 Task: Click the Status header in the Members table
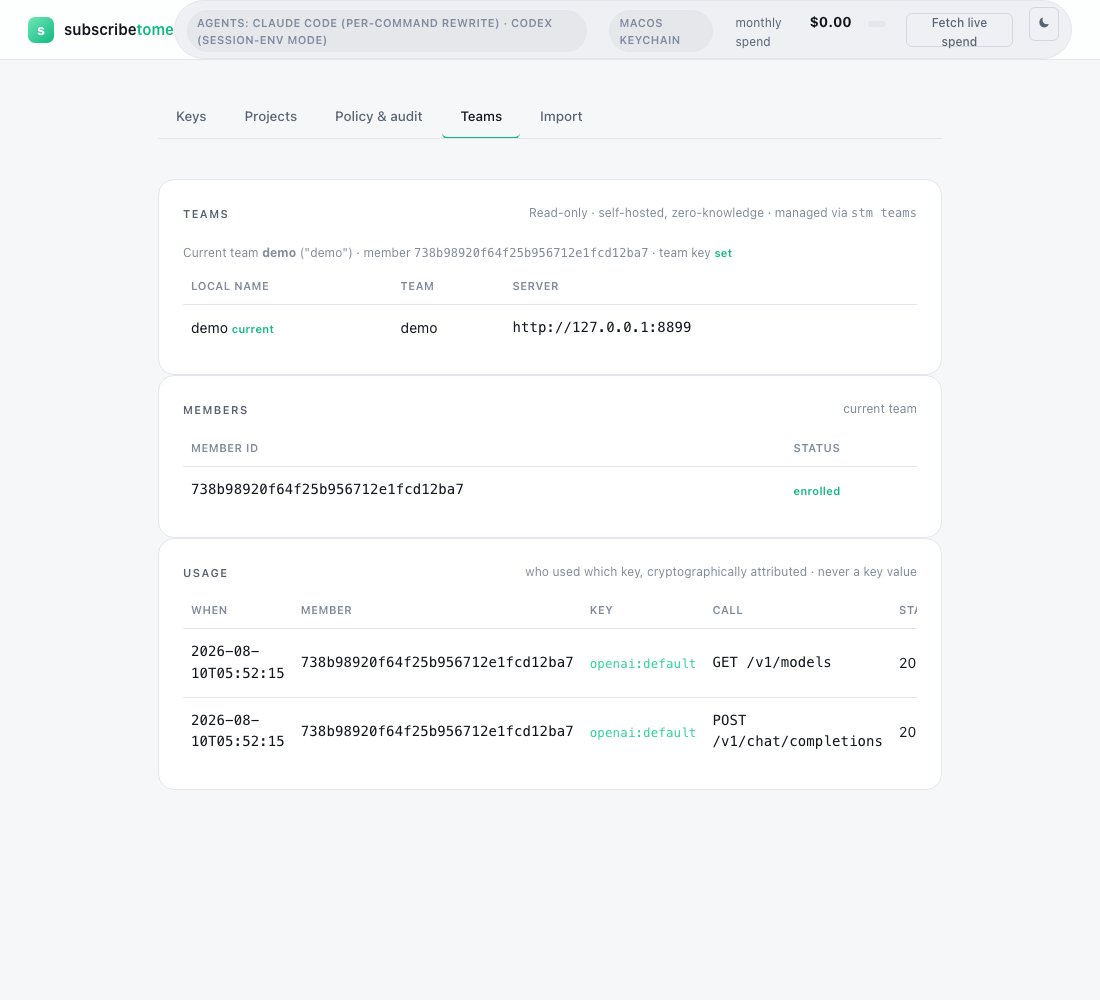pyautogui.click(x=817, y=448)
